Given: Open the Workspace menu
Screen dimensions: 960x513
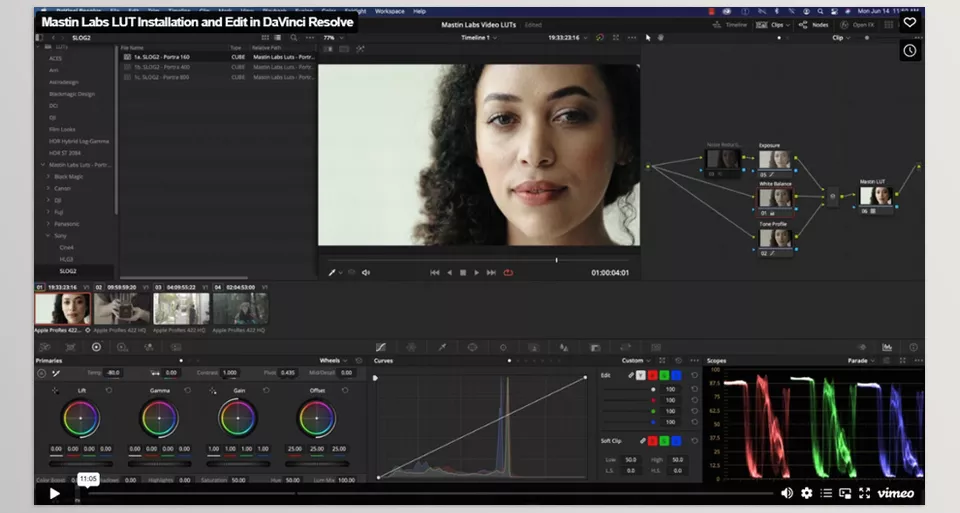Looking at the screenshot, I should [x=389, y=11].
